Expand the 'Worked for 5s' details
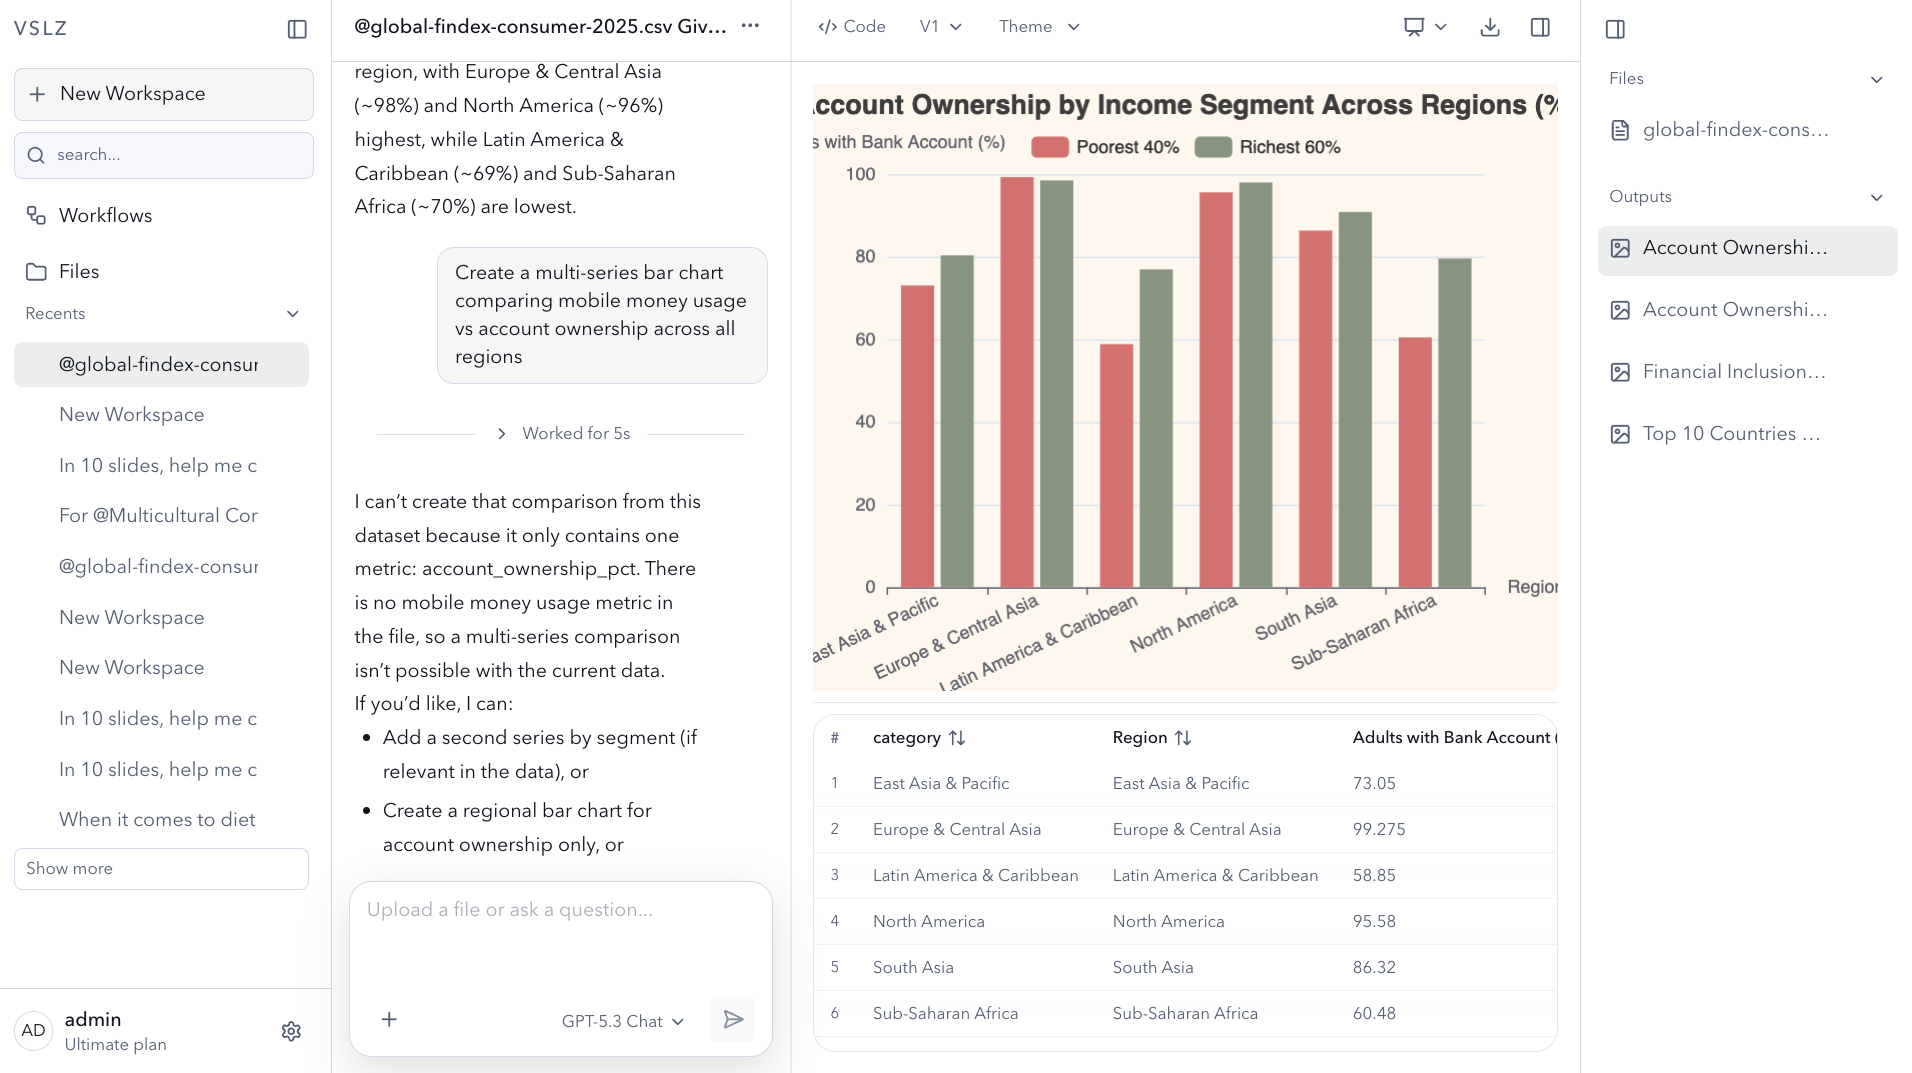This screenshot has width=1912, height=1073. 565,434
